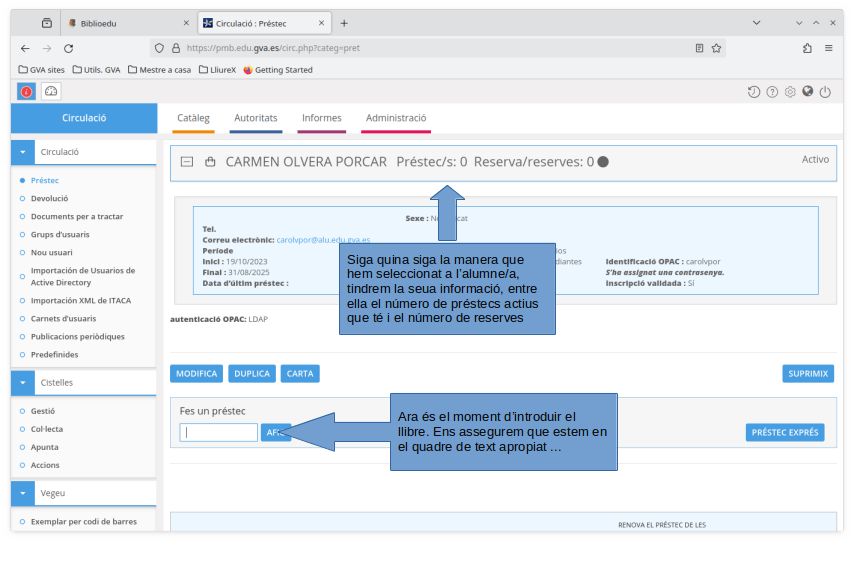The height and width of the screenshot is (586, 854).
Task: Open Accions under Cistelles
Action: tap(45, 465)
